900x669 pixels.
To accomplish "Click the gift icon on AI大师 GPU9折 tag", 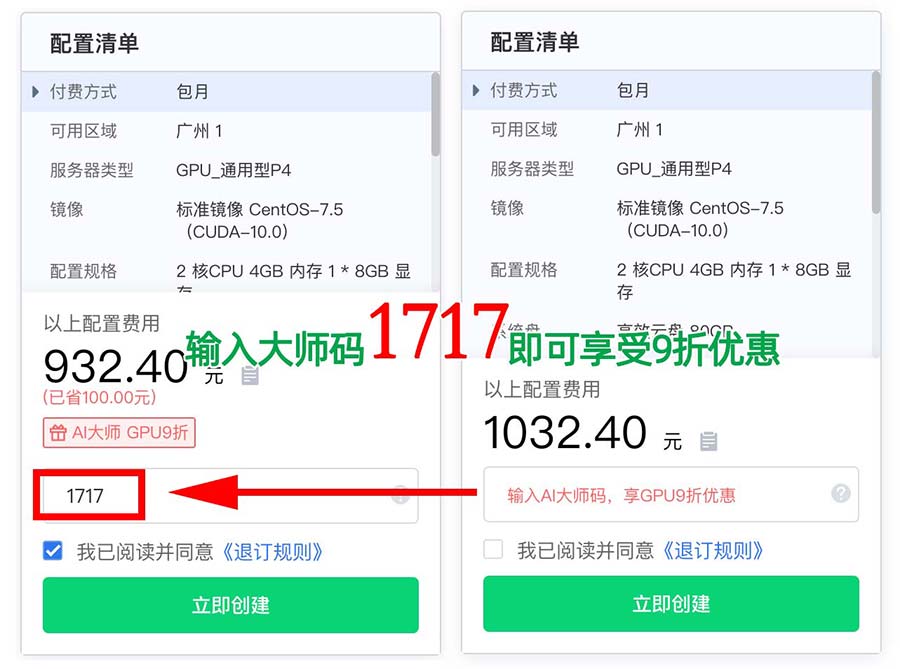I will (x=58, y=433).
